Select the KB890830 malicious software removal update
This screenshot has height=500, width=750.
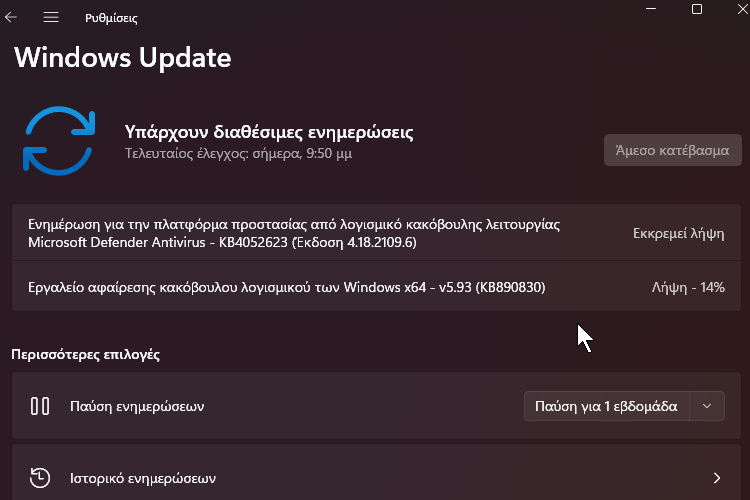[376, 287]
